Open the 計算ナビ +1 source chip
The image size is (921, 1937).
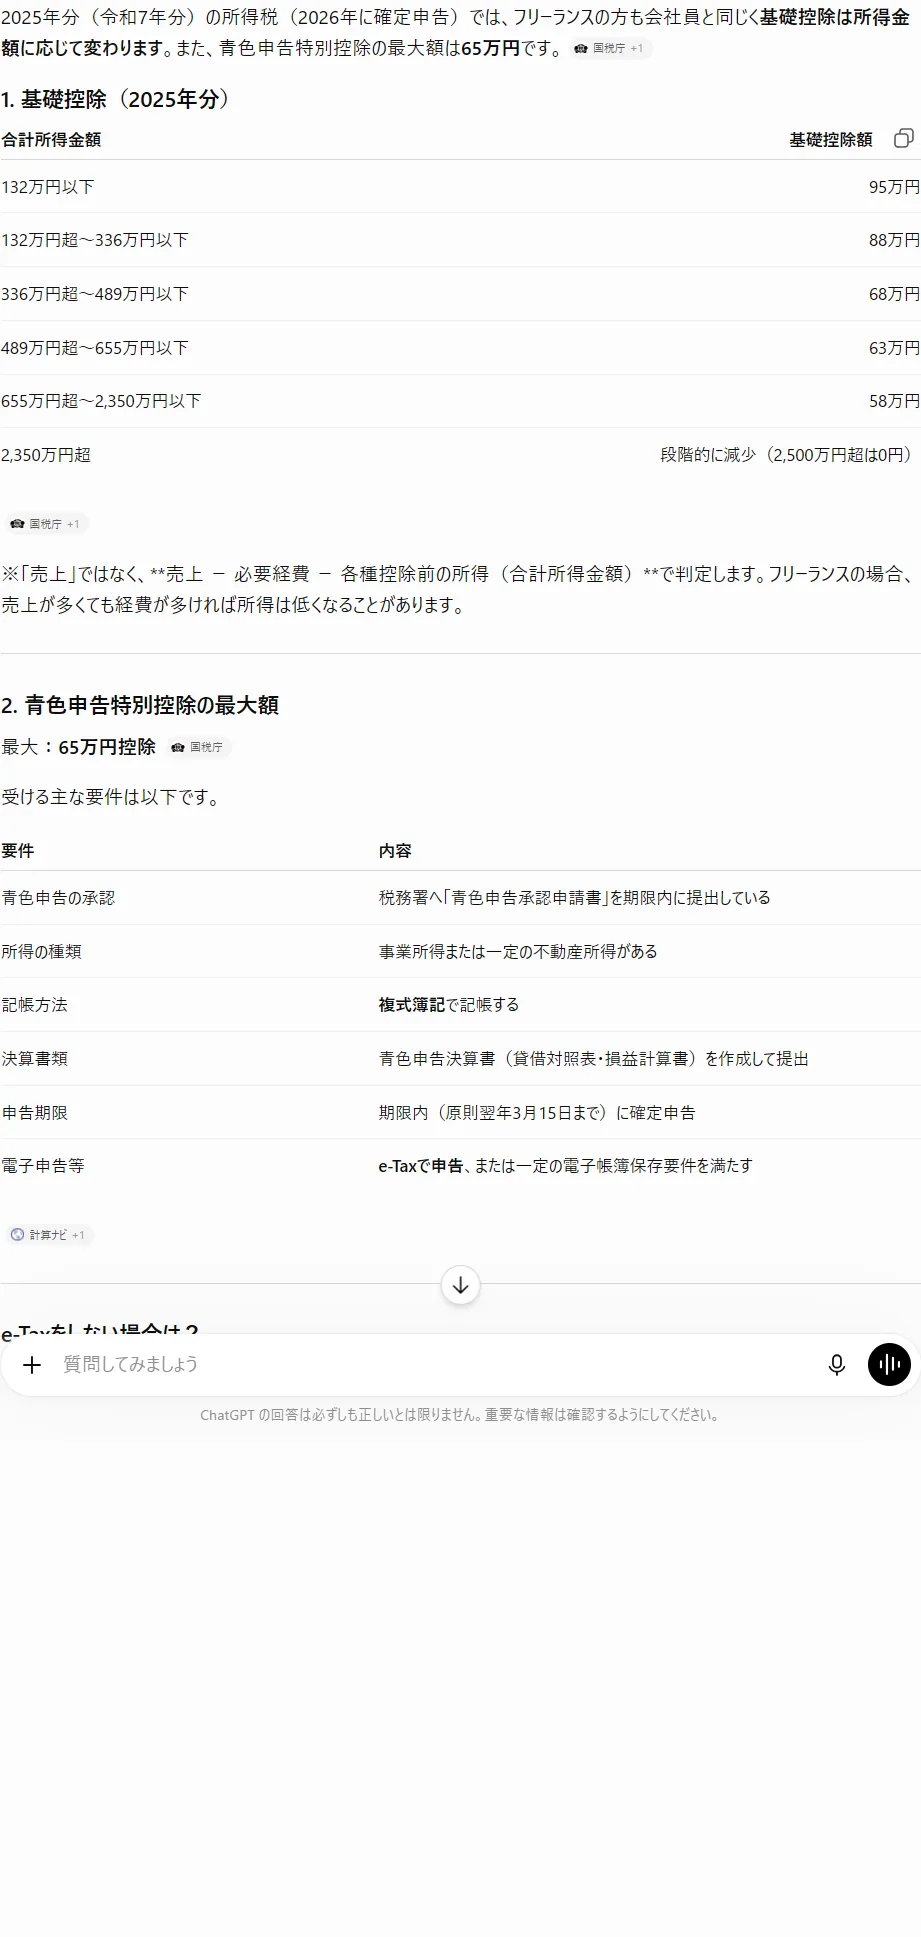[49, 1235]
